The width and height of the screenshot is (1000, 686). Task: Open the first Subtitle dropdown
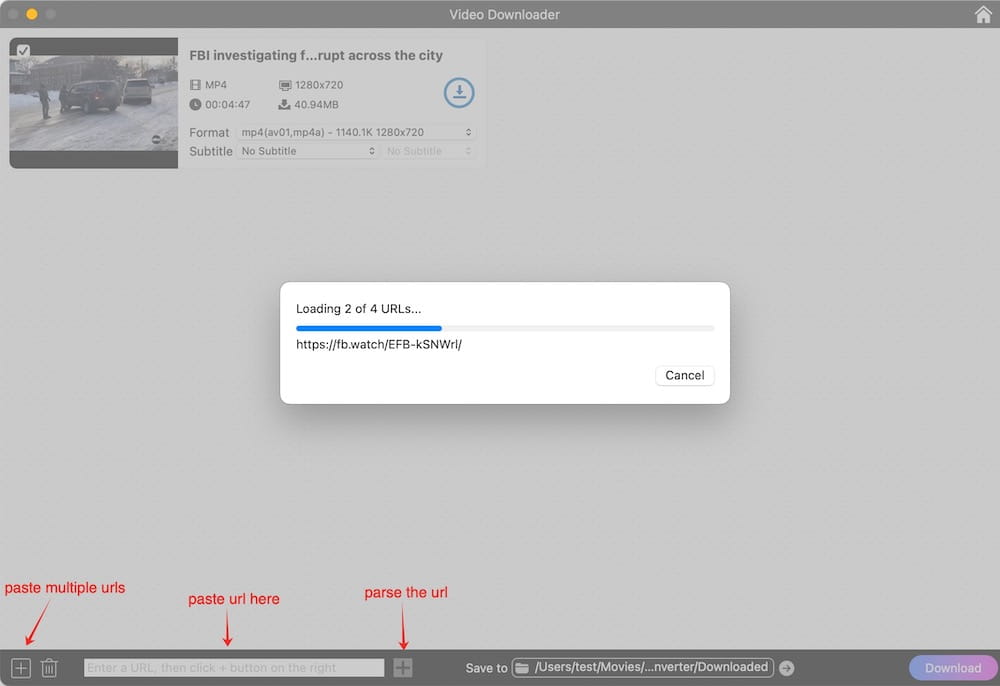pyautogui.click(x=308, y=151)
